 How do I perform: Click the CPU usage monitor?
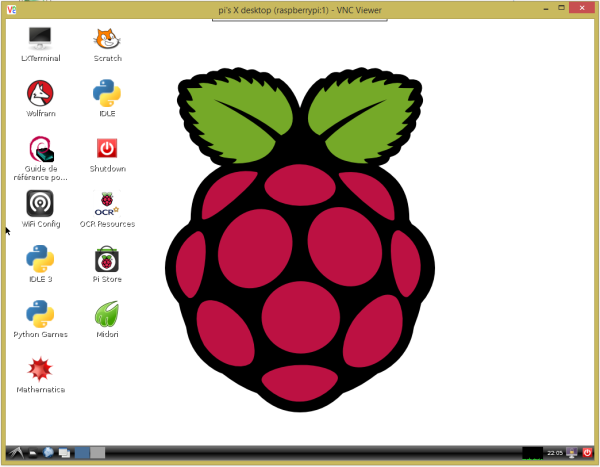click(x=532, y=453)
